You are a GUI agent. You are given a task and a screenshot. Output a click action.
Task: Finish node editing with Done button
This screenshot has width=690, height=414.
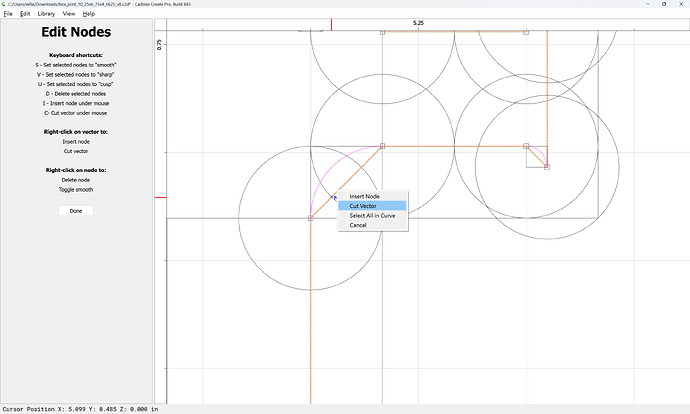(76, 211)
